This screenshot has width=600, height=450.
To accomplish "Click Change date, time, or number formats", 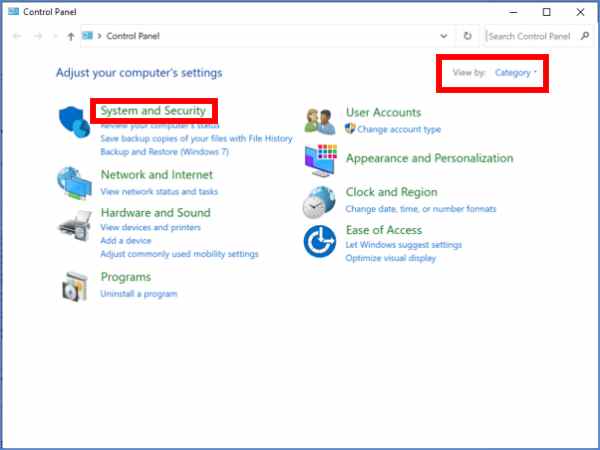I will [x=421, y=209].
